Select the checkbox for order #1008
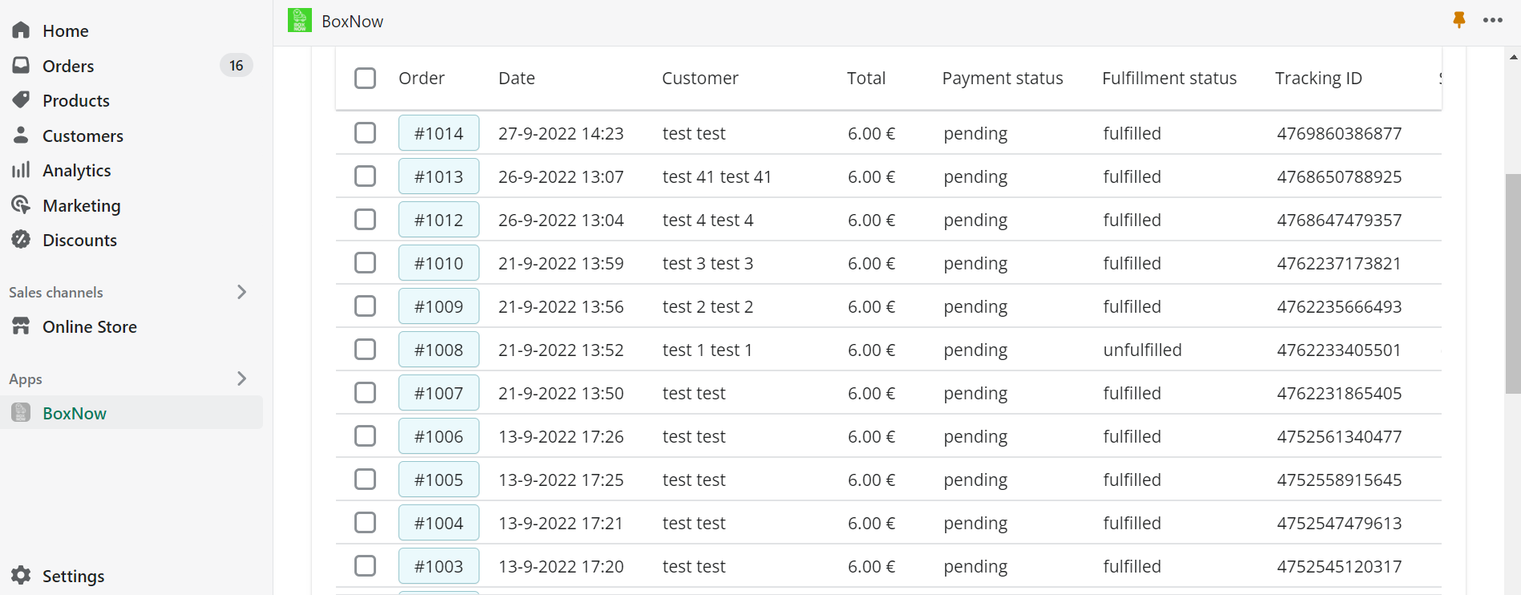Viewport: 1521px width, 595px height. click(x=365, y=350)
